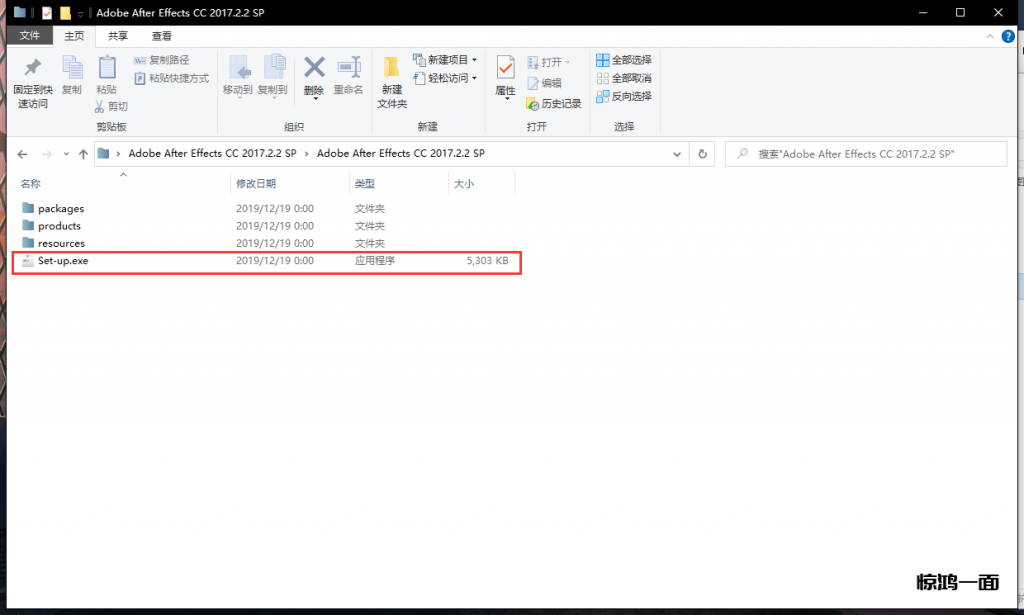Select the Set-up.exe file
This screenshot has width=1024, height=615.
63,261
